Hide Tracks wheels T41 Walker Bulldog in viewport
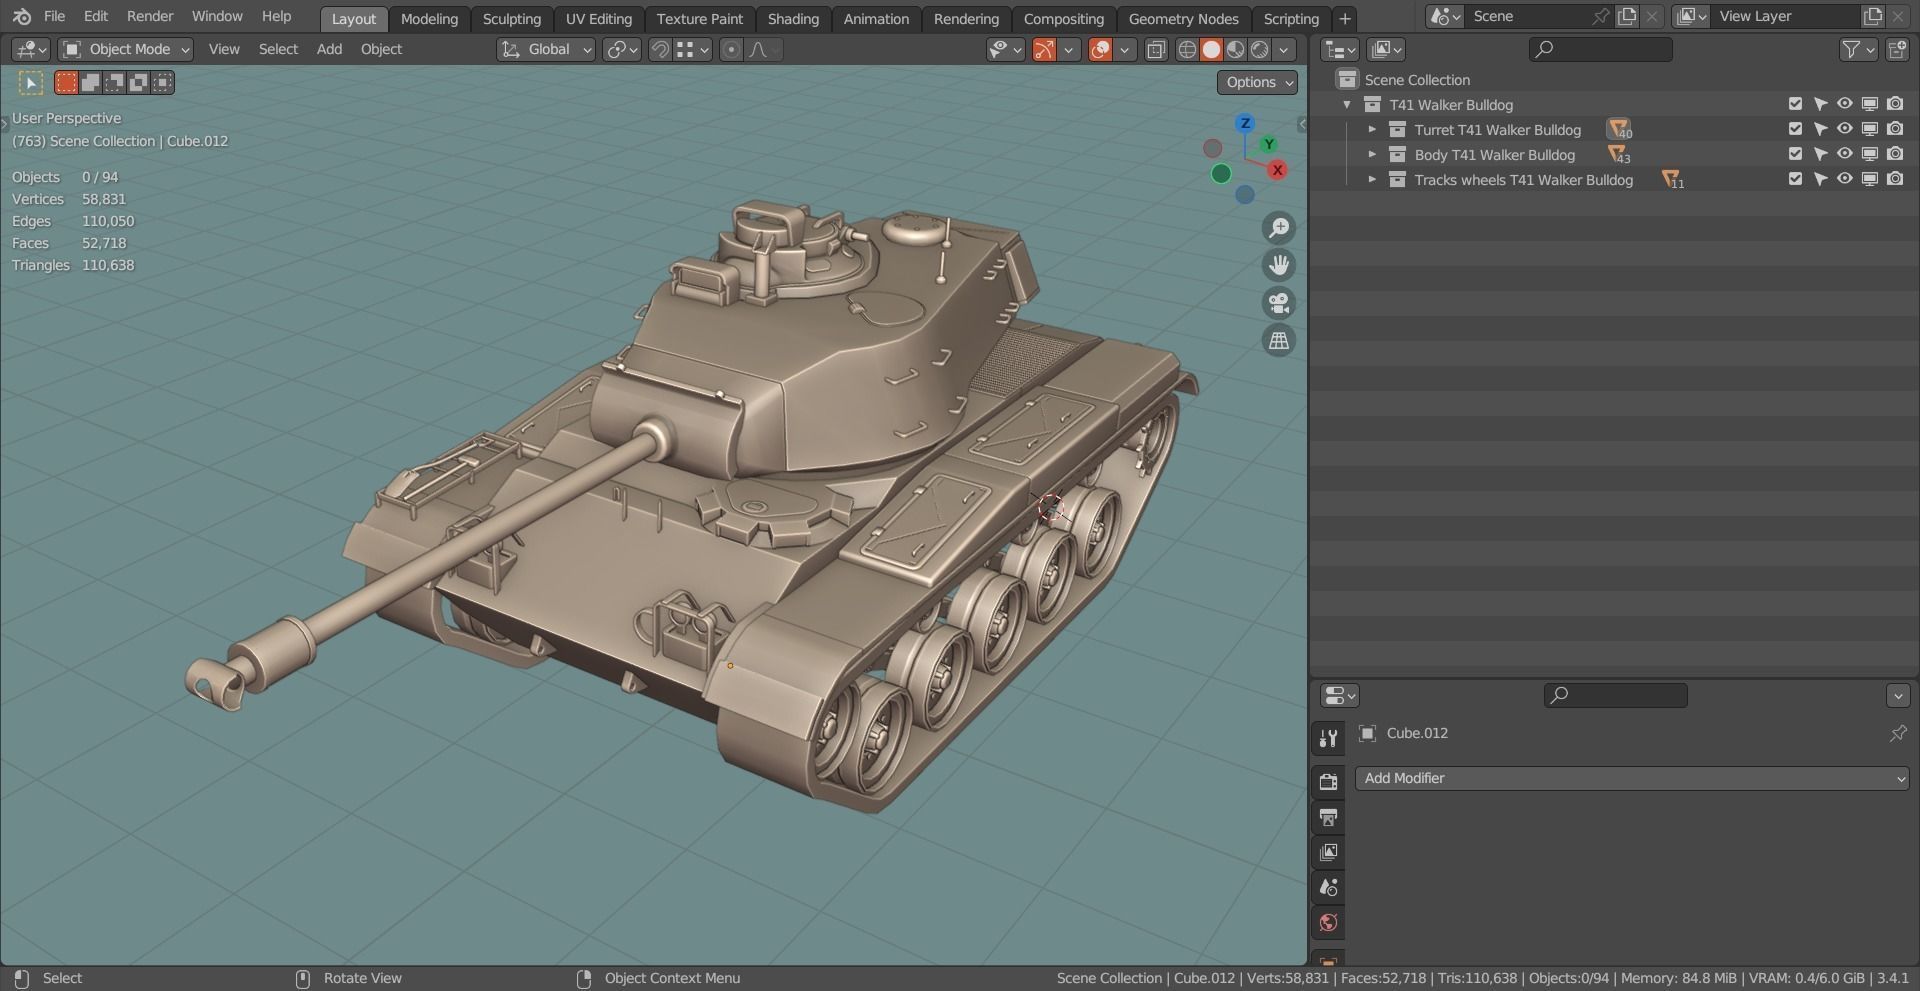The height and width of the screenshot is (991, 1920). 1845,179
